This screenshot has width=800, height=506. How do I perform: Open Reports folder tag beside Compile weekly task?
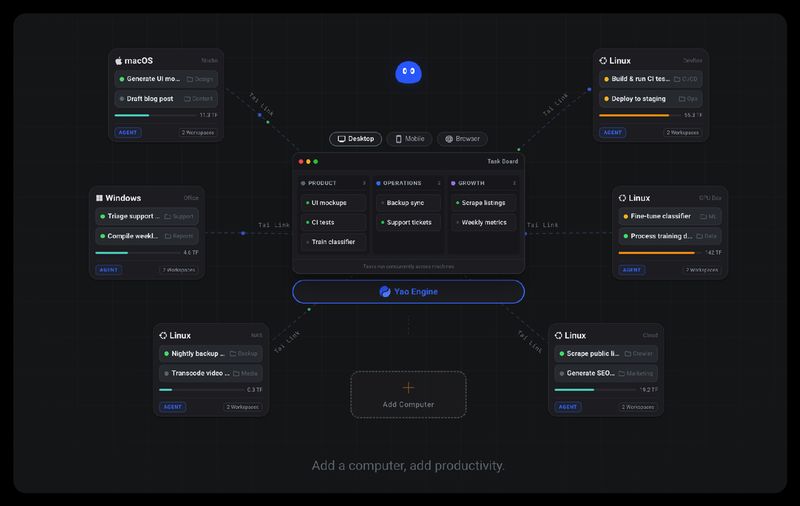tap(179, 236)
